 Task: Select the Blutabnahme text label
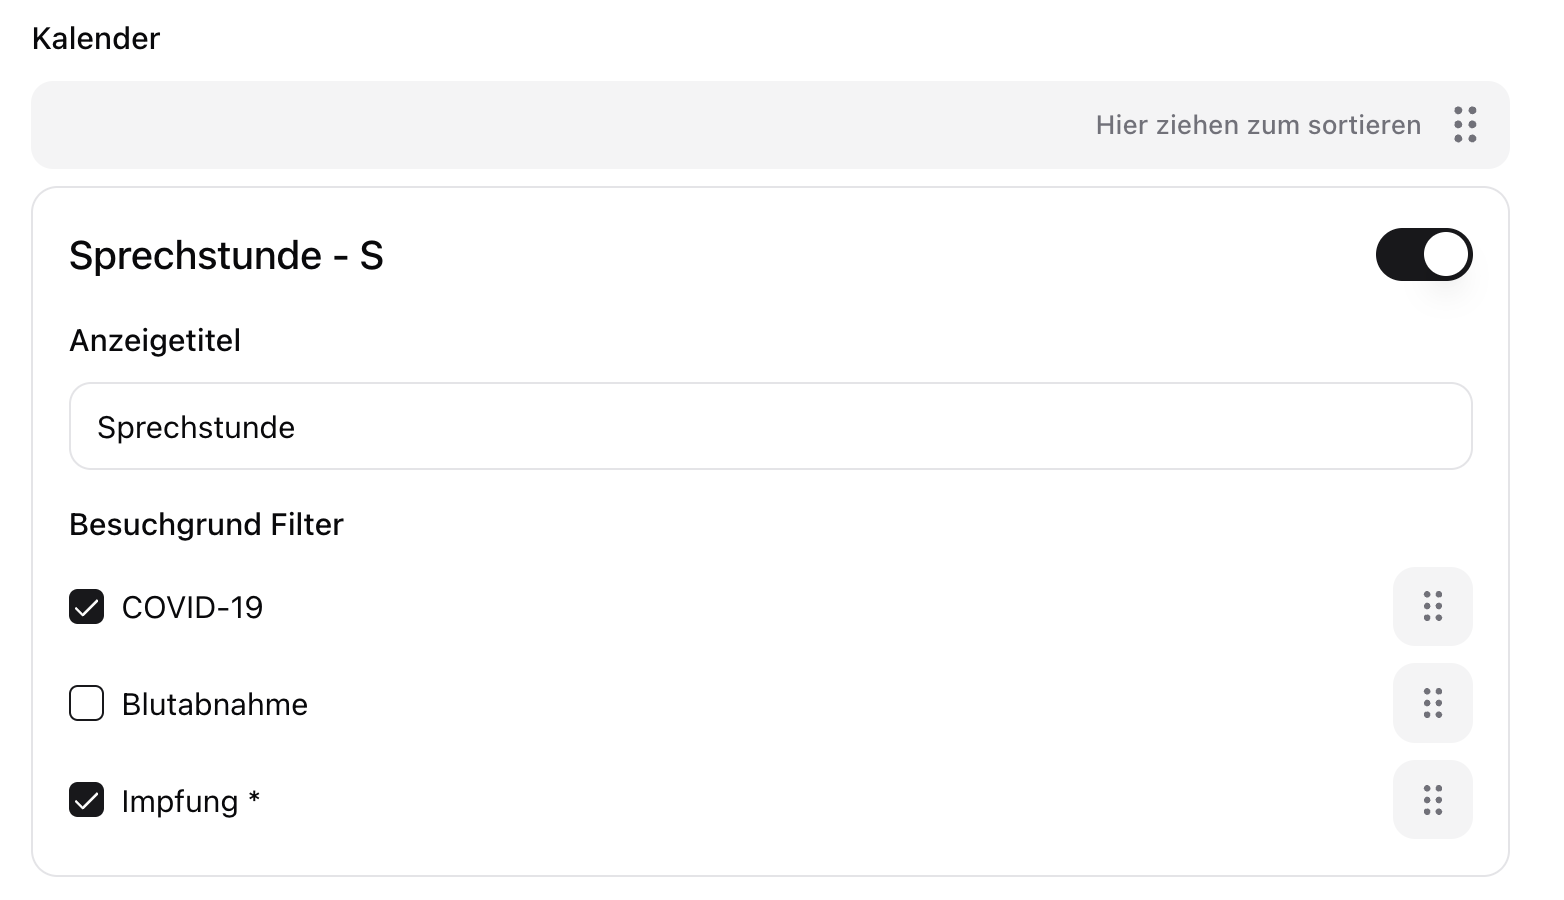coord(214,705)
